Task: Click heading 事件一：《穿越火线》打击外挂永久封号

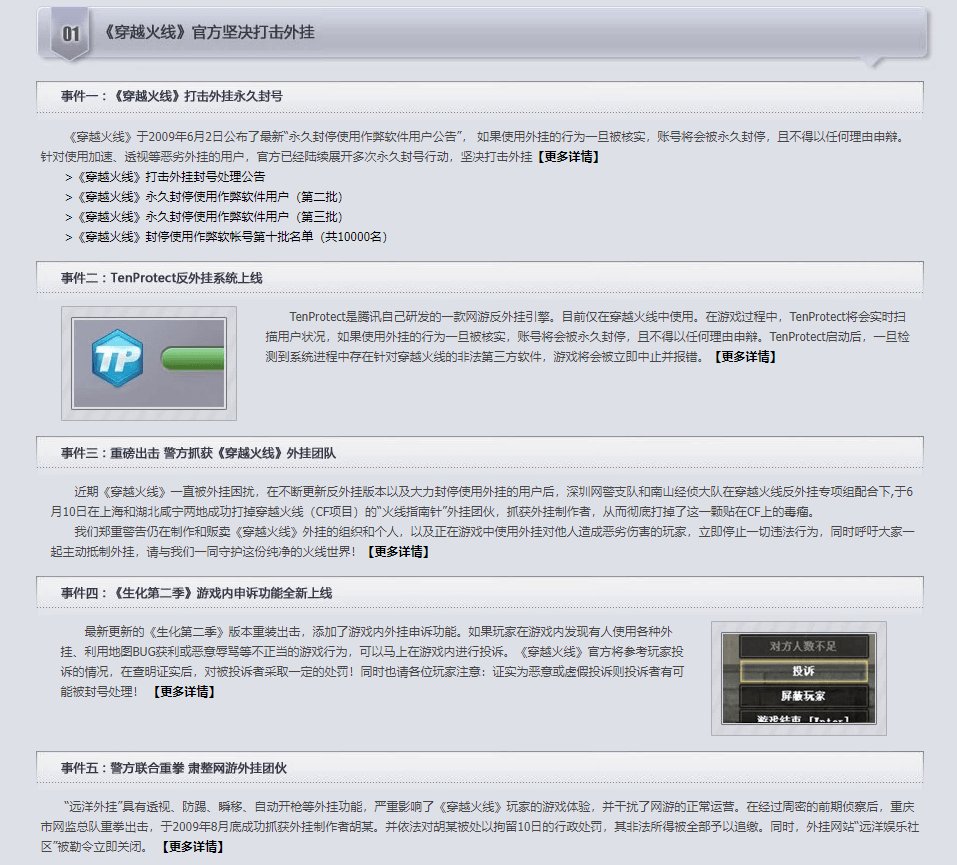Action: pos(172,96)
